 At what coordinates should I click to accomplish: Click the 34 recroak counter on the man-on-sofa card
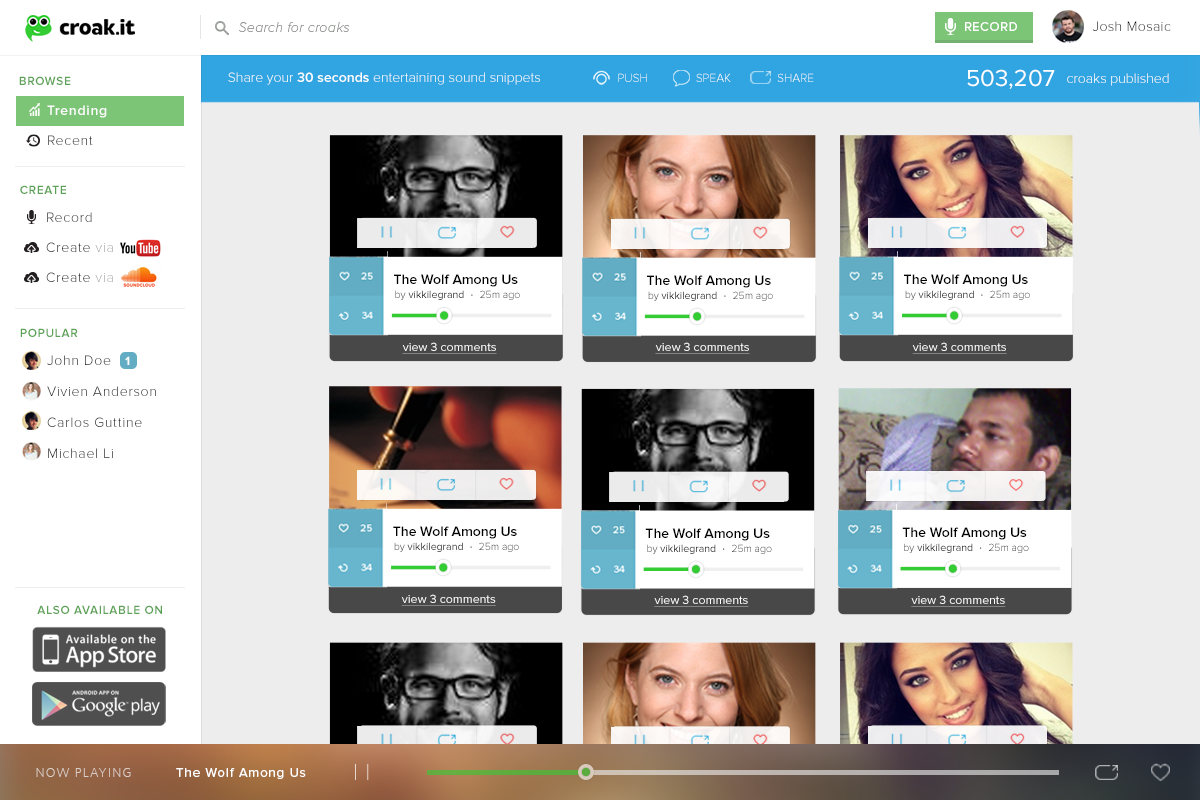865,568
